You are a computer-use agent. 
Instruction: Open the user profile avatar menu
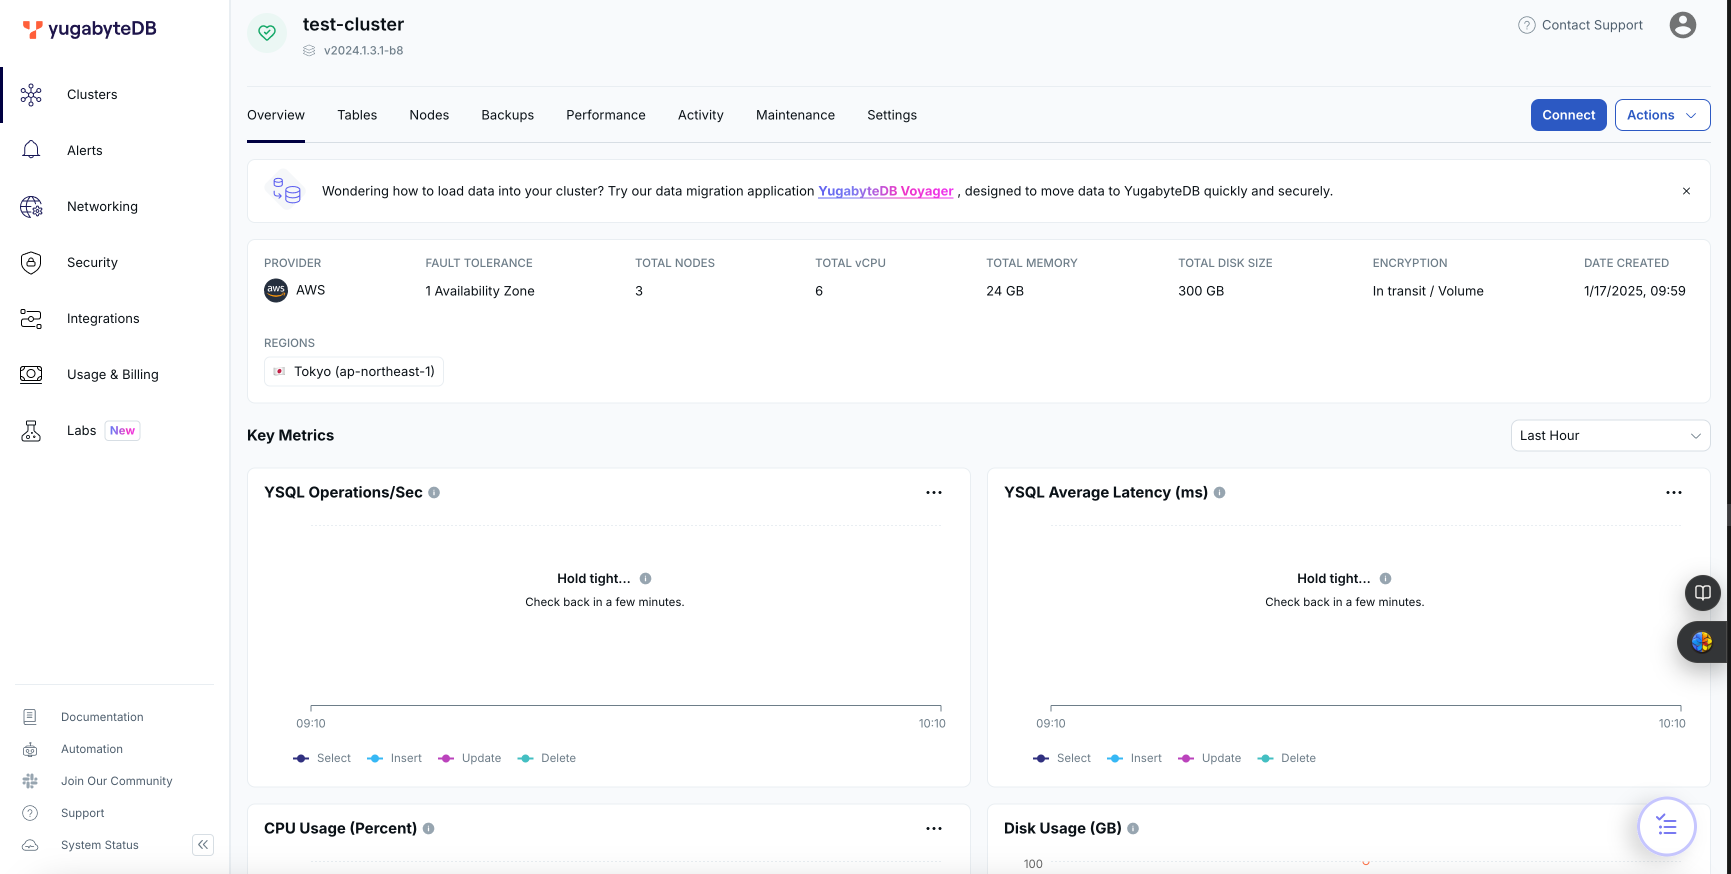tap(1683, 25)
